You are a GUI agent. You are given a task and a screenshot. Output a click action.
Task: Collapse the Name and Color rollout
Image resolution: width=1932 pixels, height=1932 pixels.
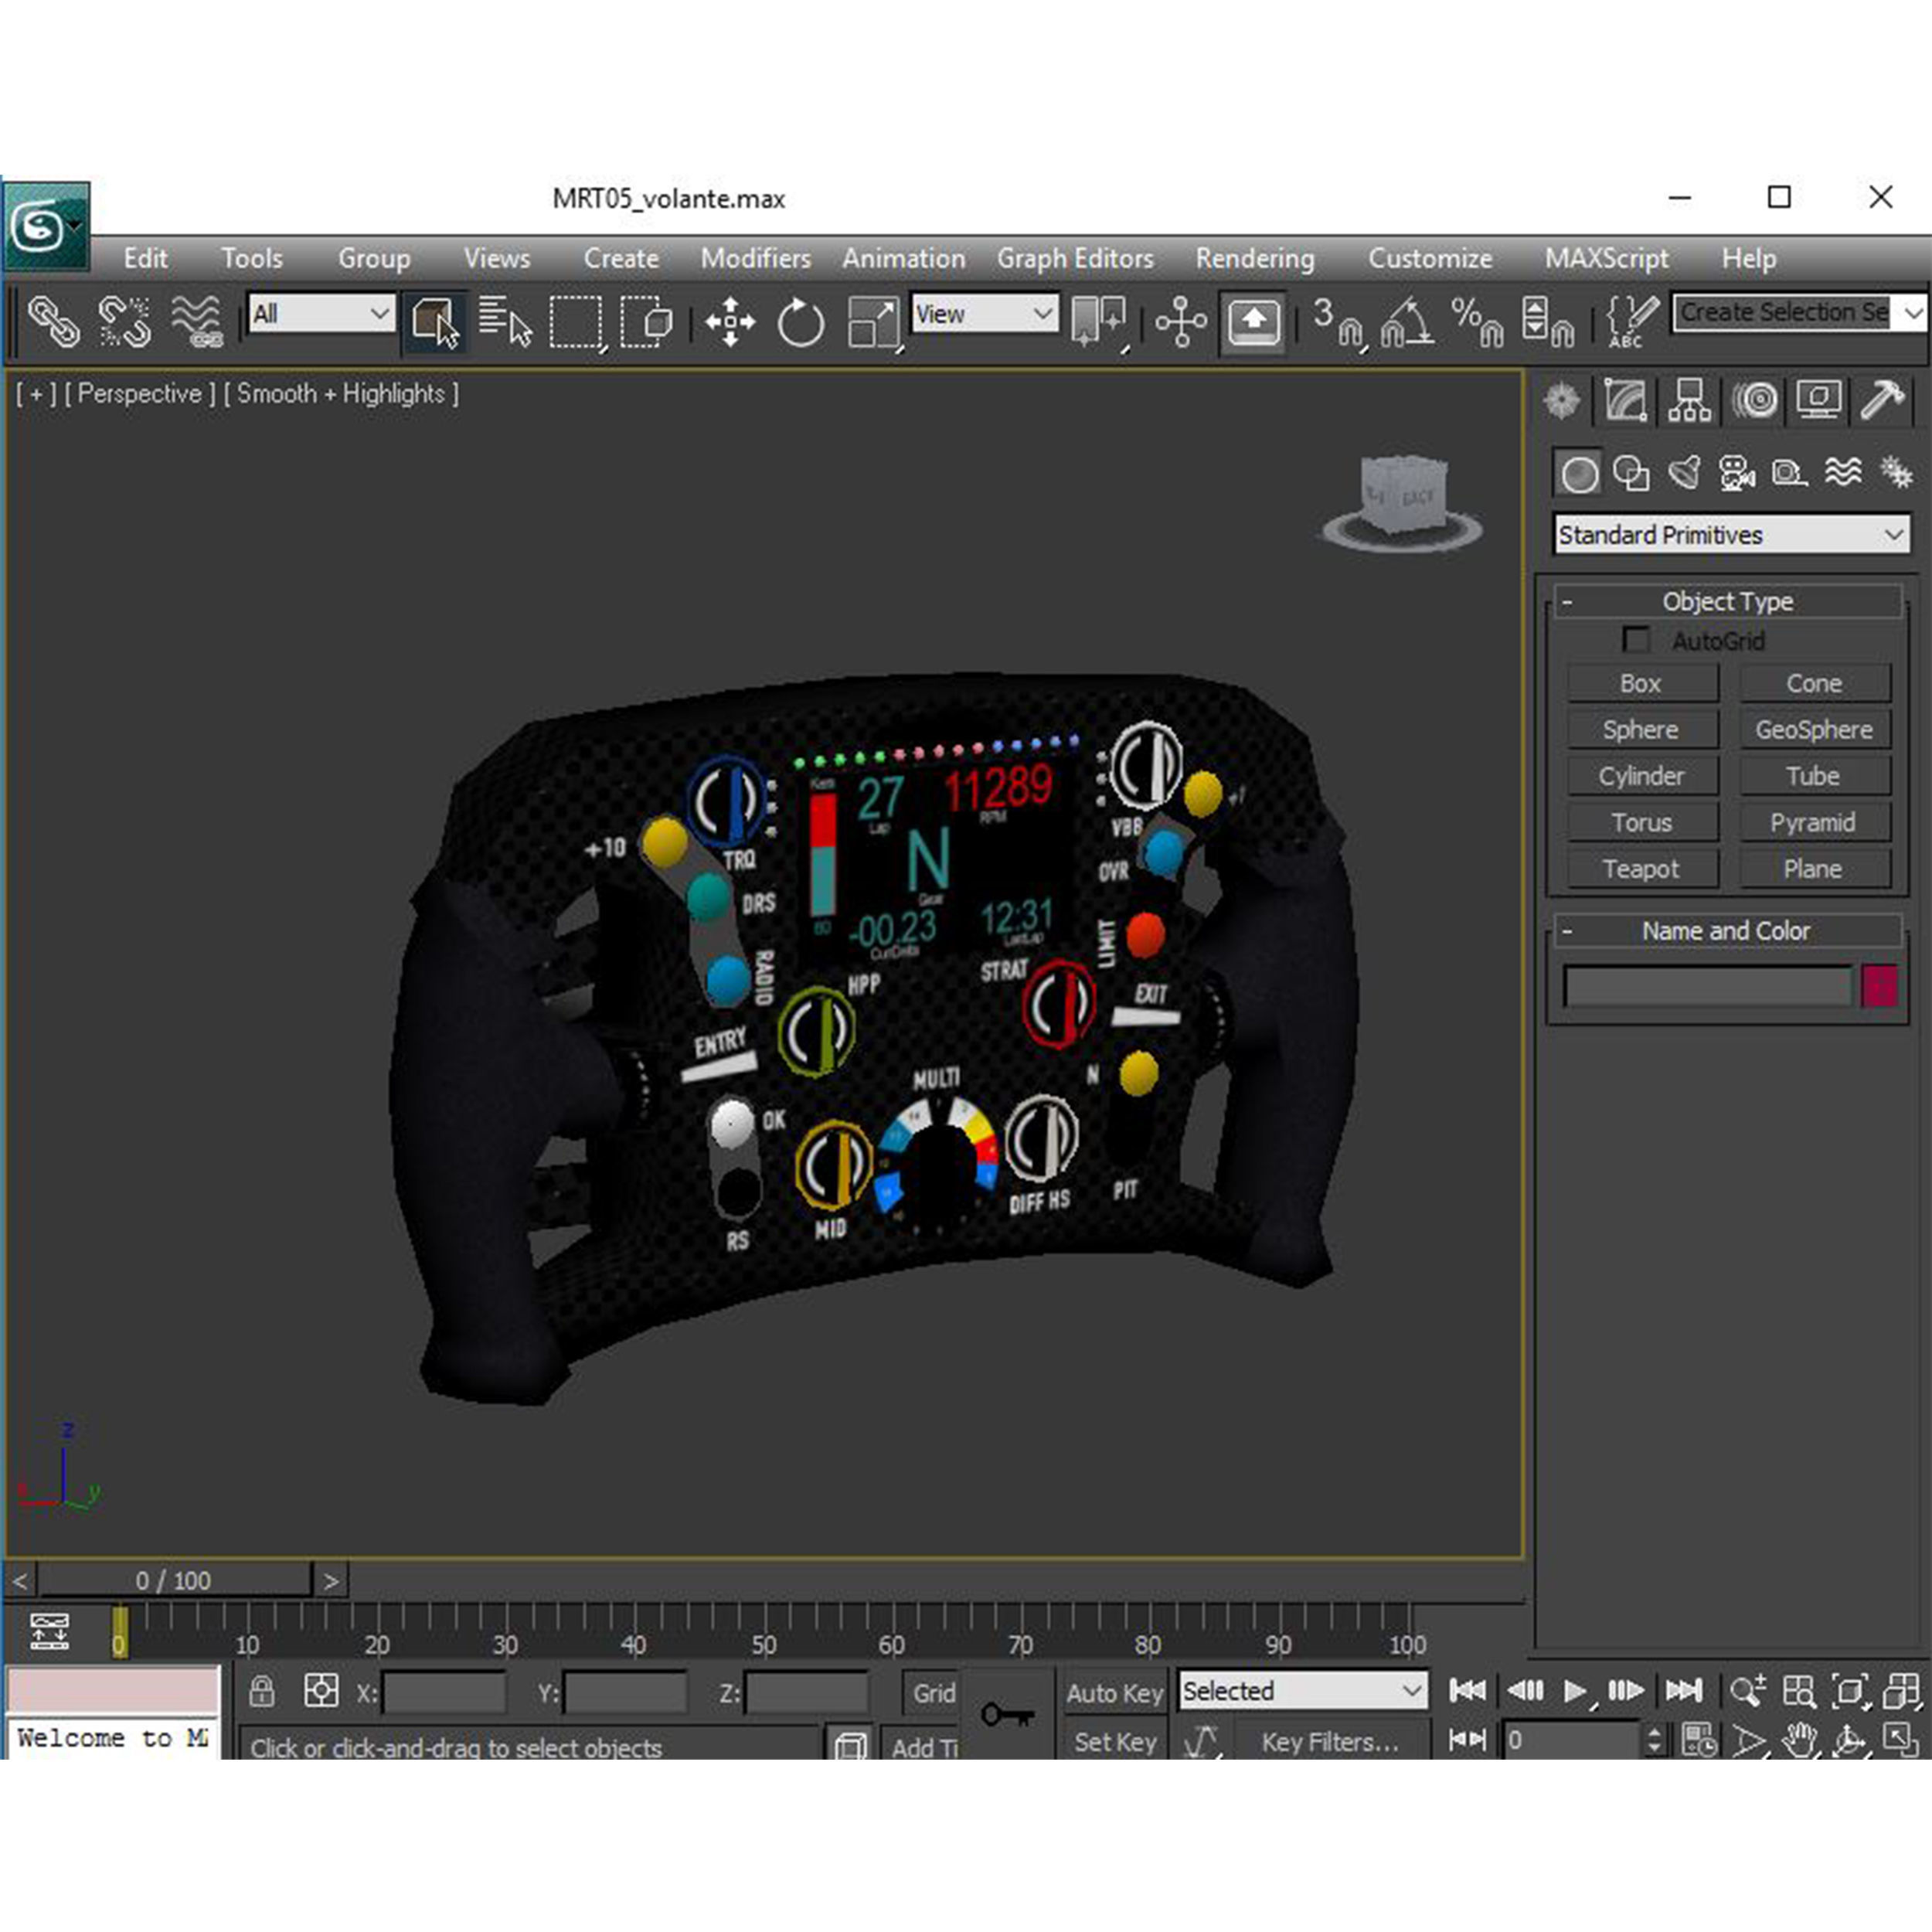coord(1727,930)
